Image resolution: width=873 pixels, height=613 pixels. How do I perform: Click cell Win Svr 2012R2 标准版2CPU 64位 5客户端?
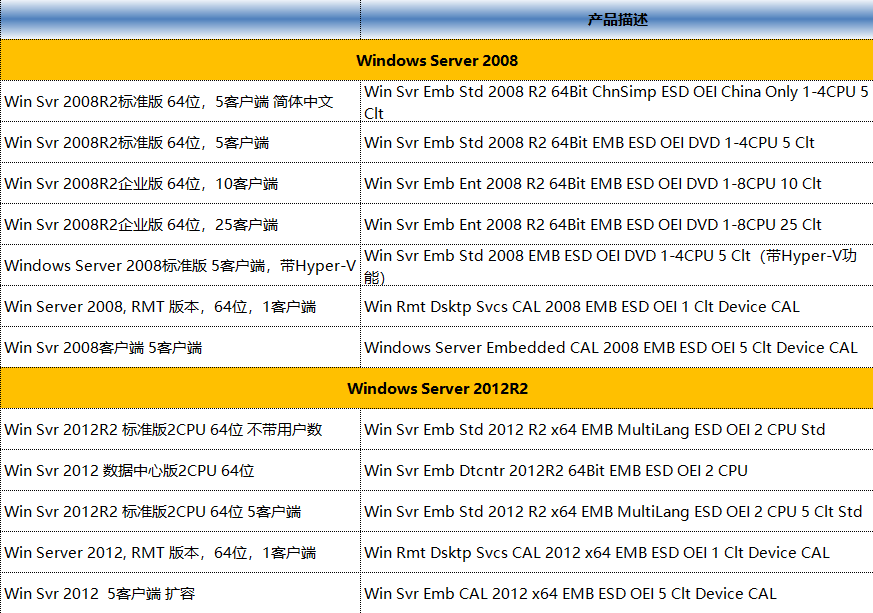(x=180, y=511)
